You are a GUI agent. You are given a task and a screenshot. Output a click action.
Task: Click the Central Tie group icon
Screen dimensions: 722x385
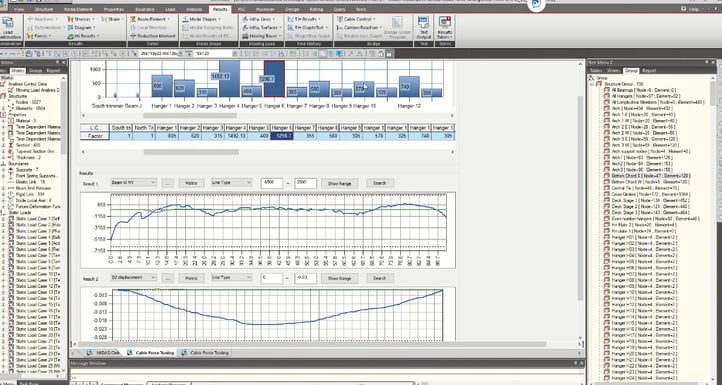coord(607,188)
